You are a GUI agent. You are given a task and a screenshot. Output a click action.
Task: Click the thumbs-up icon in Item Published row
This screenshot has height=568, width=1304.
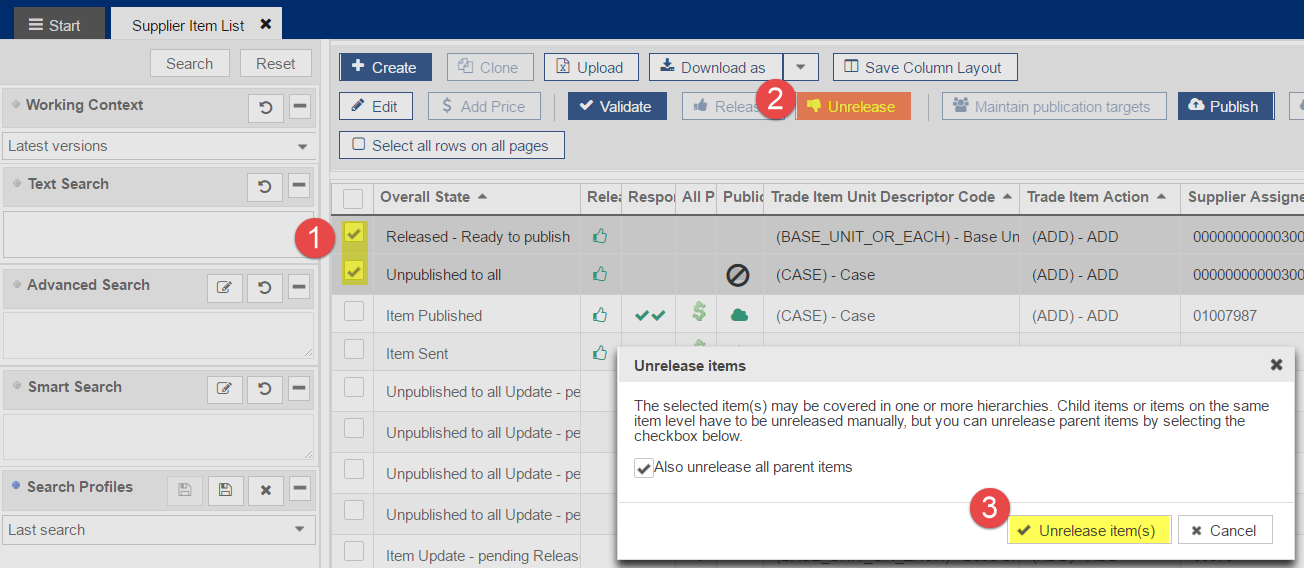600,315
